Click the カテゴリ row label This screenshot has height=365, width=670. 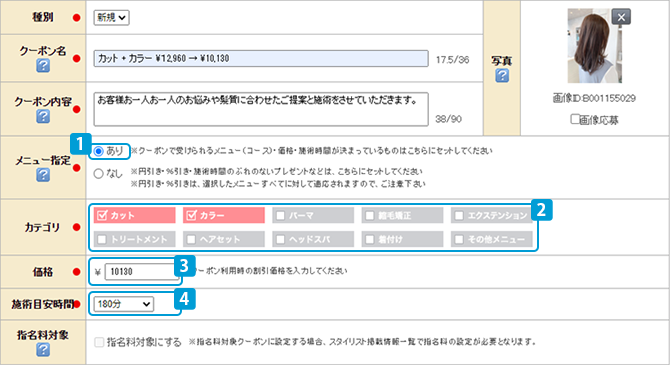pyautogui.click(x=42, y=227)
